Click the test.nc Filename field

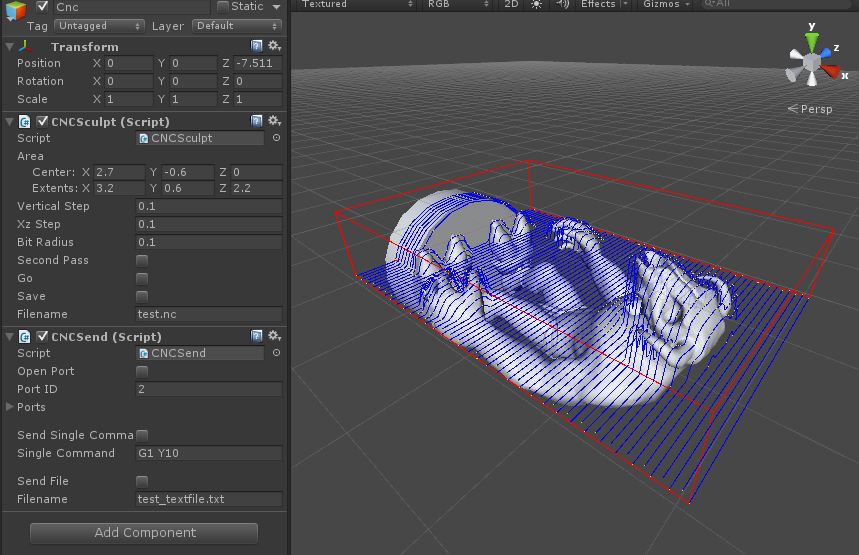[x=209, y=314]
